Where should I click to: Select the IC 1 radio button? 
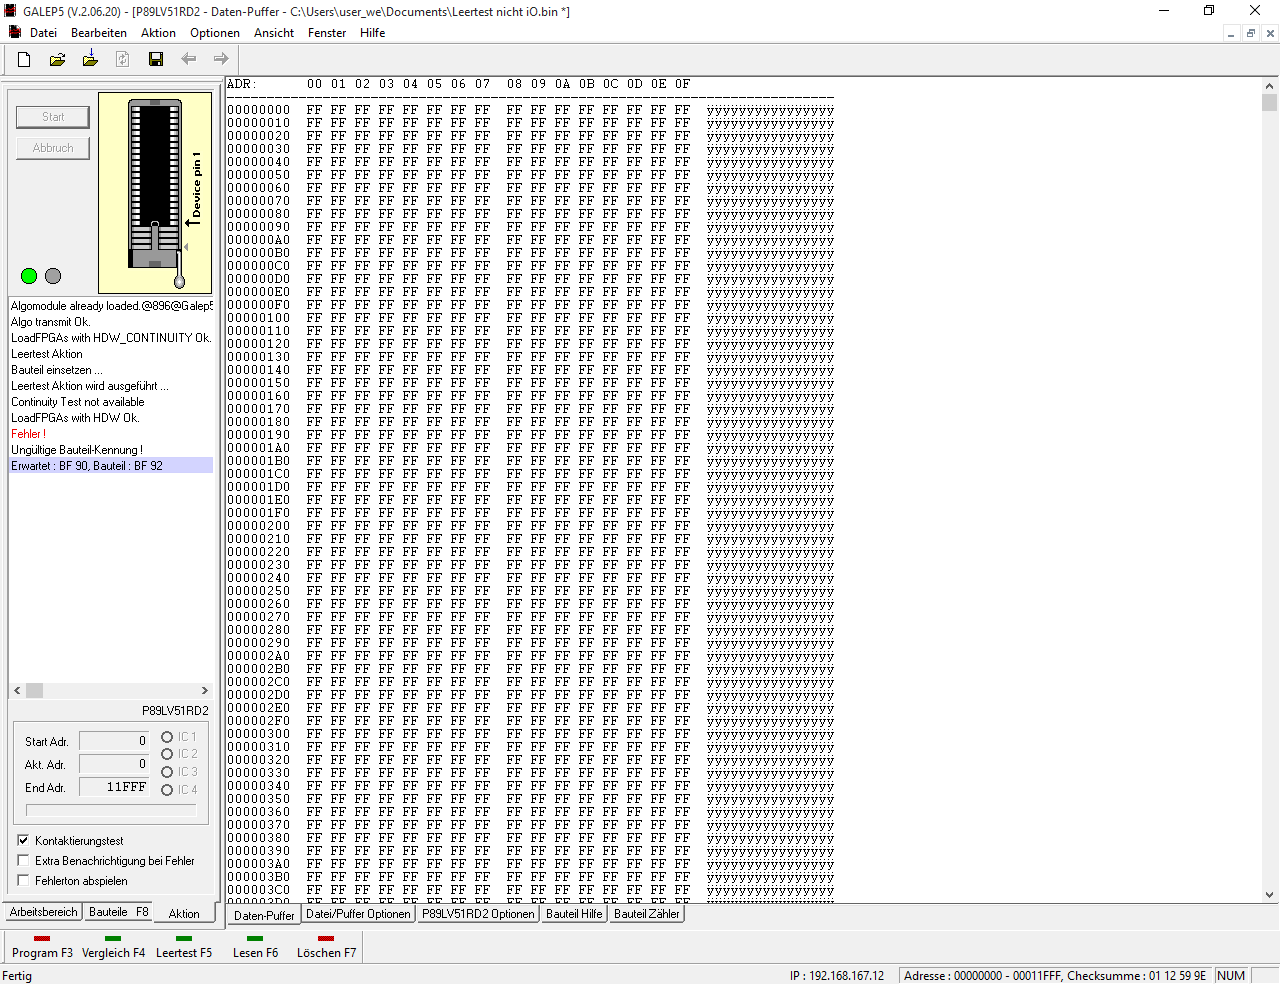167,737
